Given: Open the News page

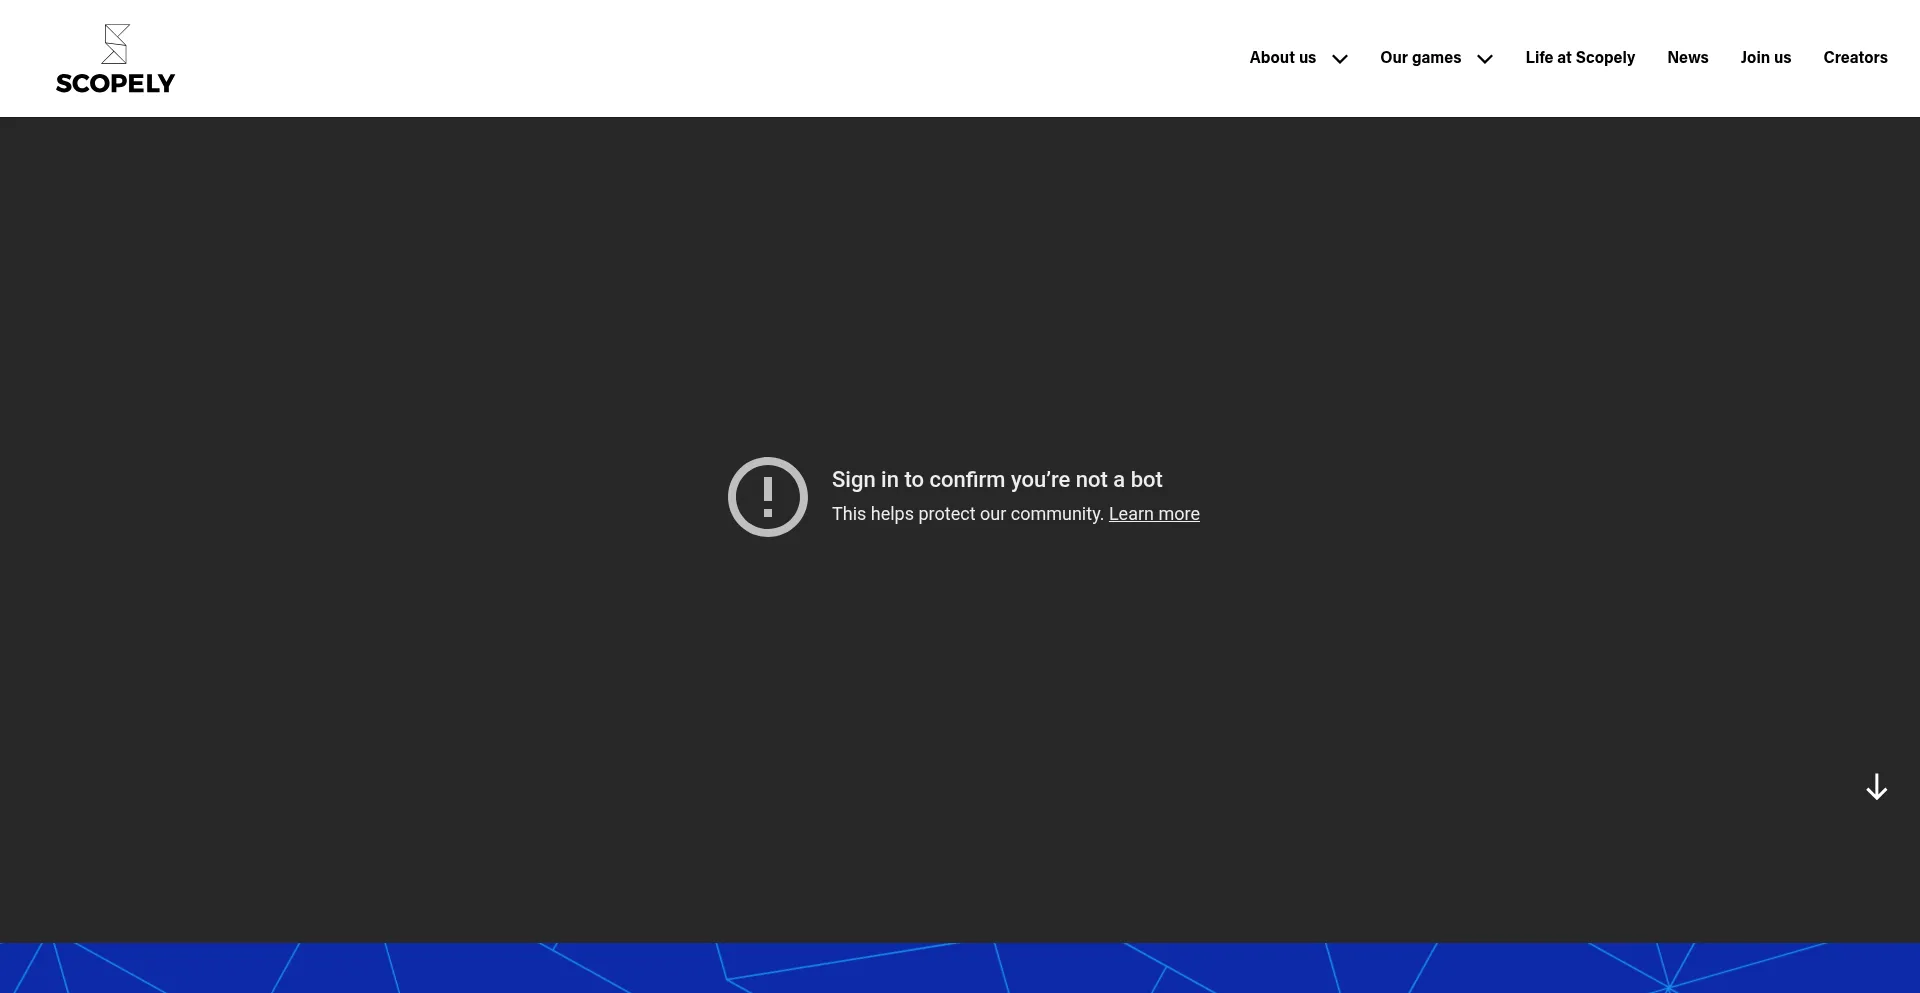Looking at the screenshot, I should coord(1687,58).
